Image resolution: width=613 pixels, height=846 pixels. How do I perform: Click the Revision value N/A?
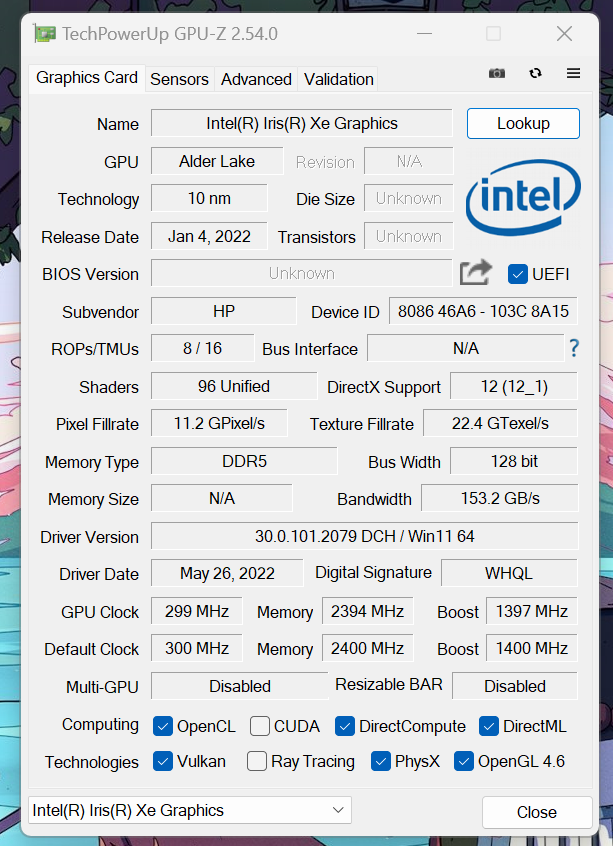[x=408, y=161]
